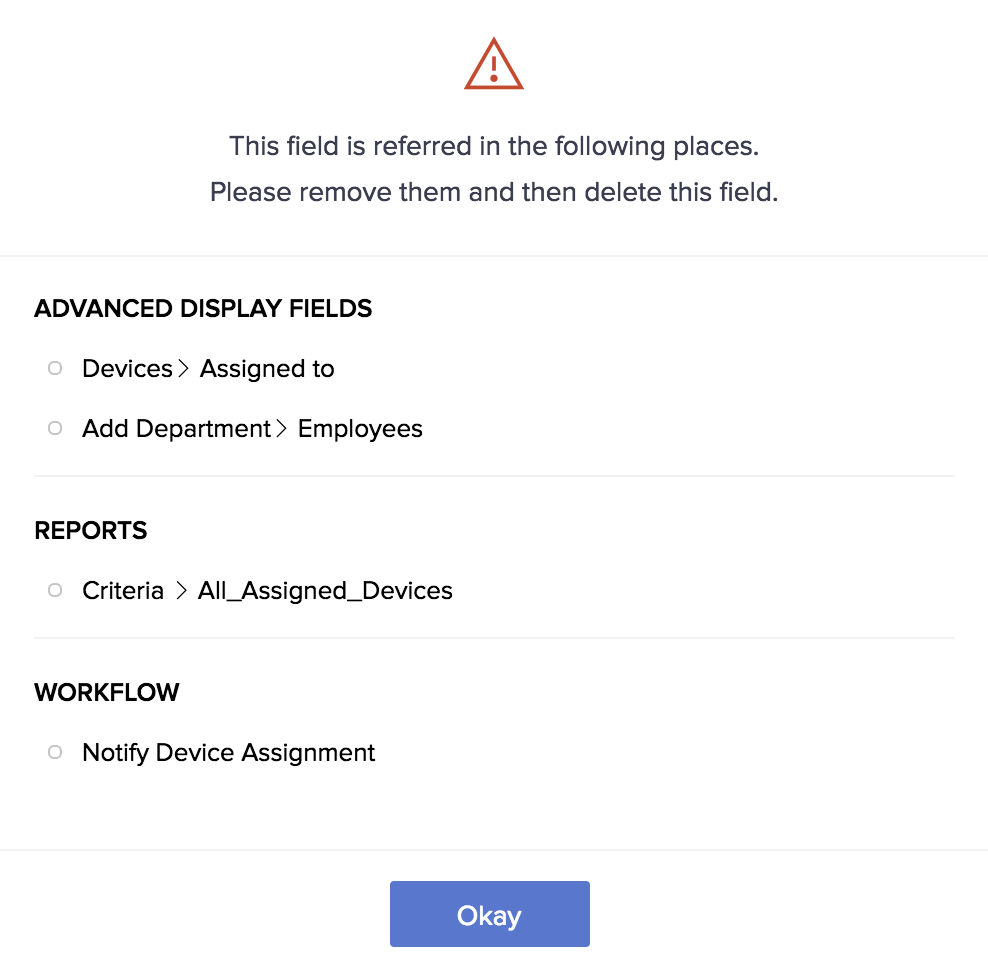Click the chevron arrow after Devices
The width and height of the screenshot is (988, 972).
(183, 369)
